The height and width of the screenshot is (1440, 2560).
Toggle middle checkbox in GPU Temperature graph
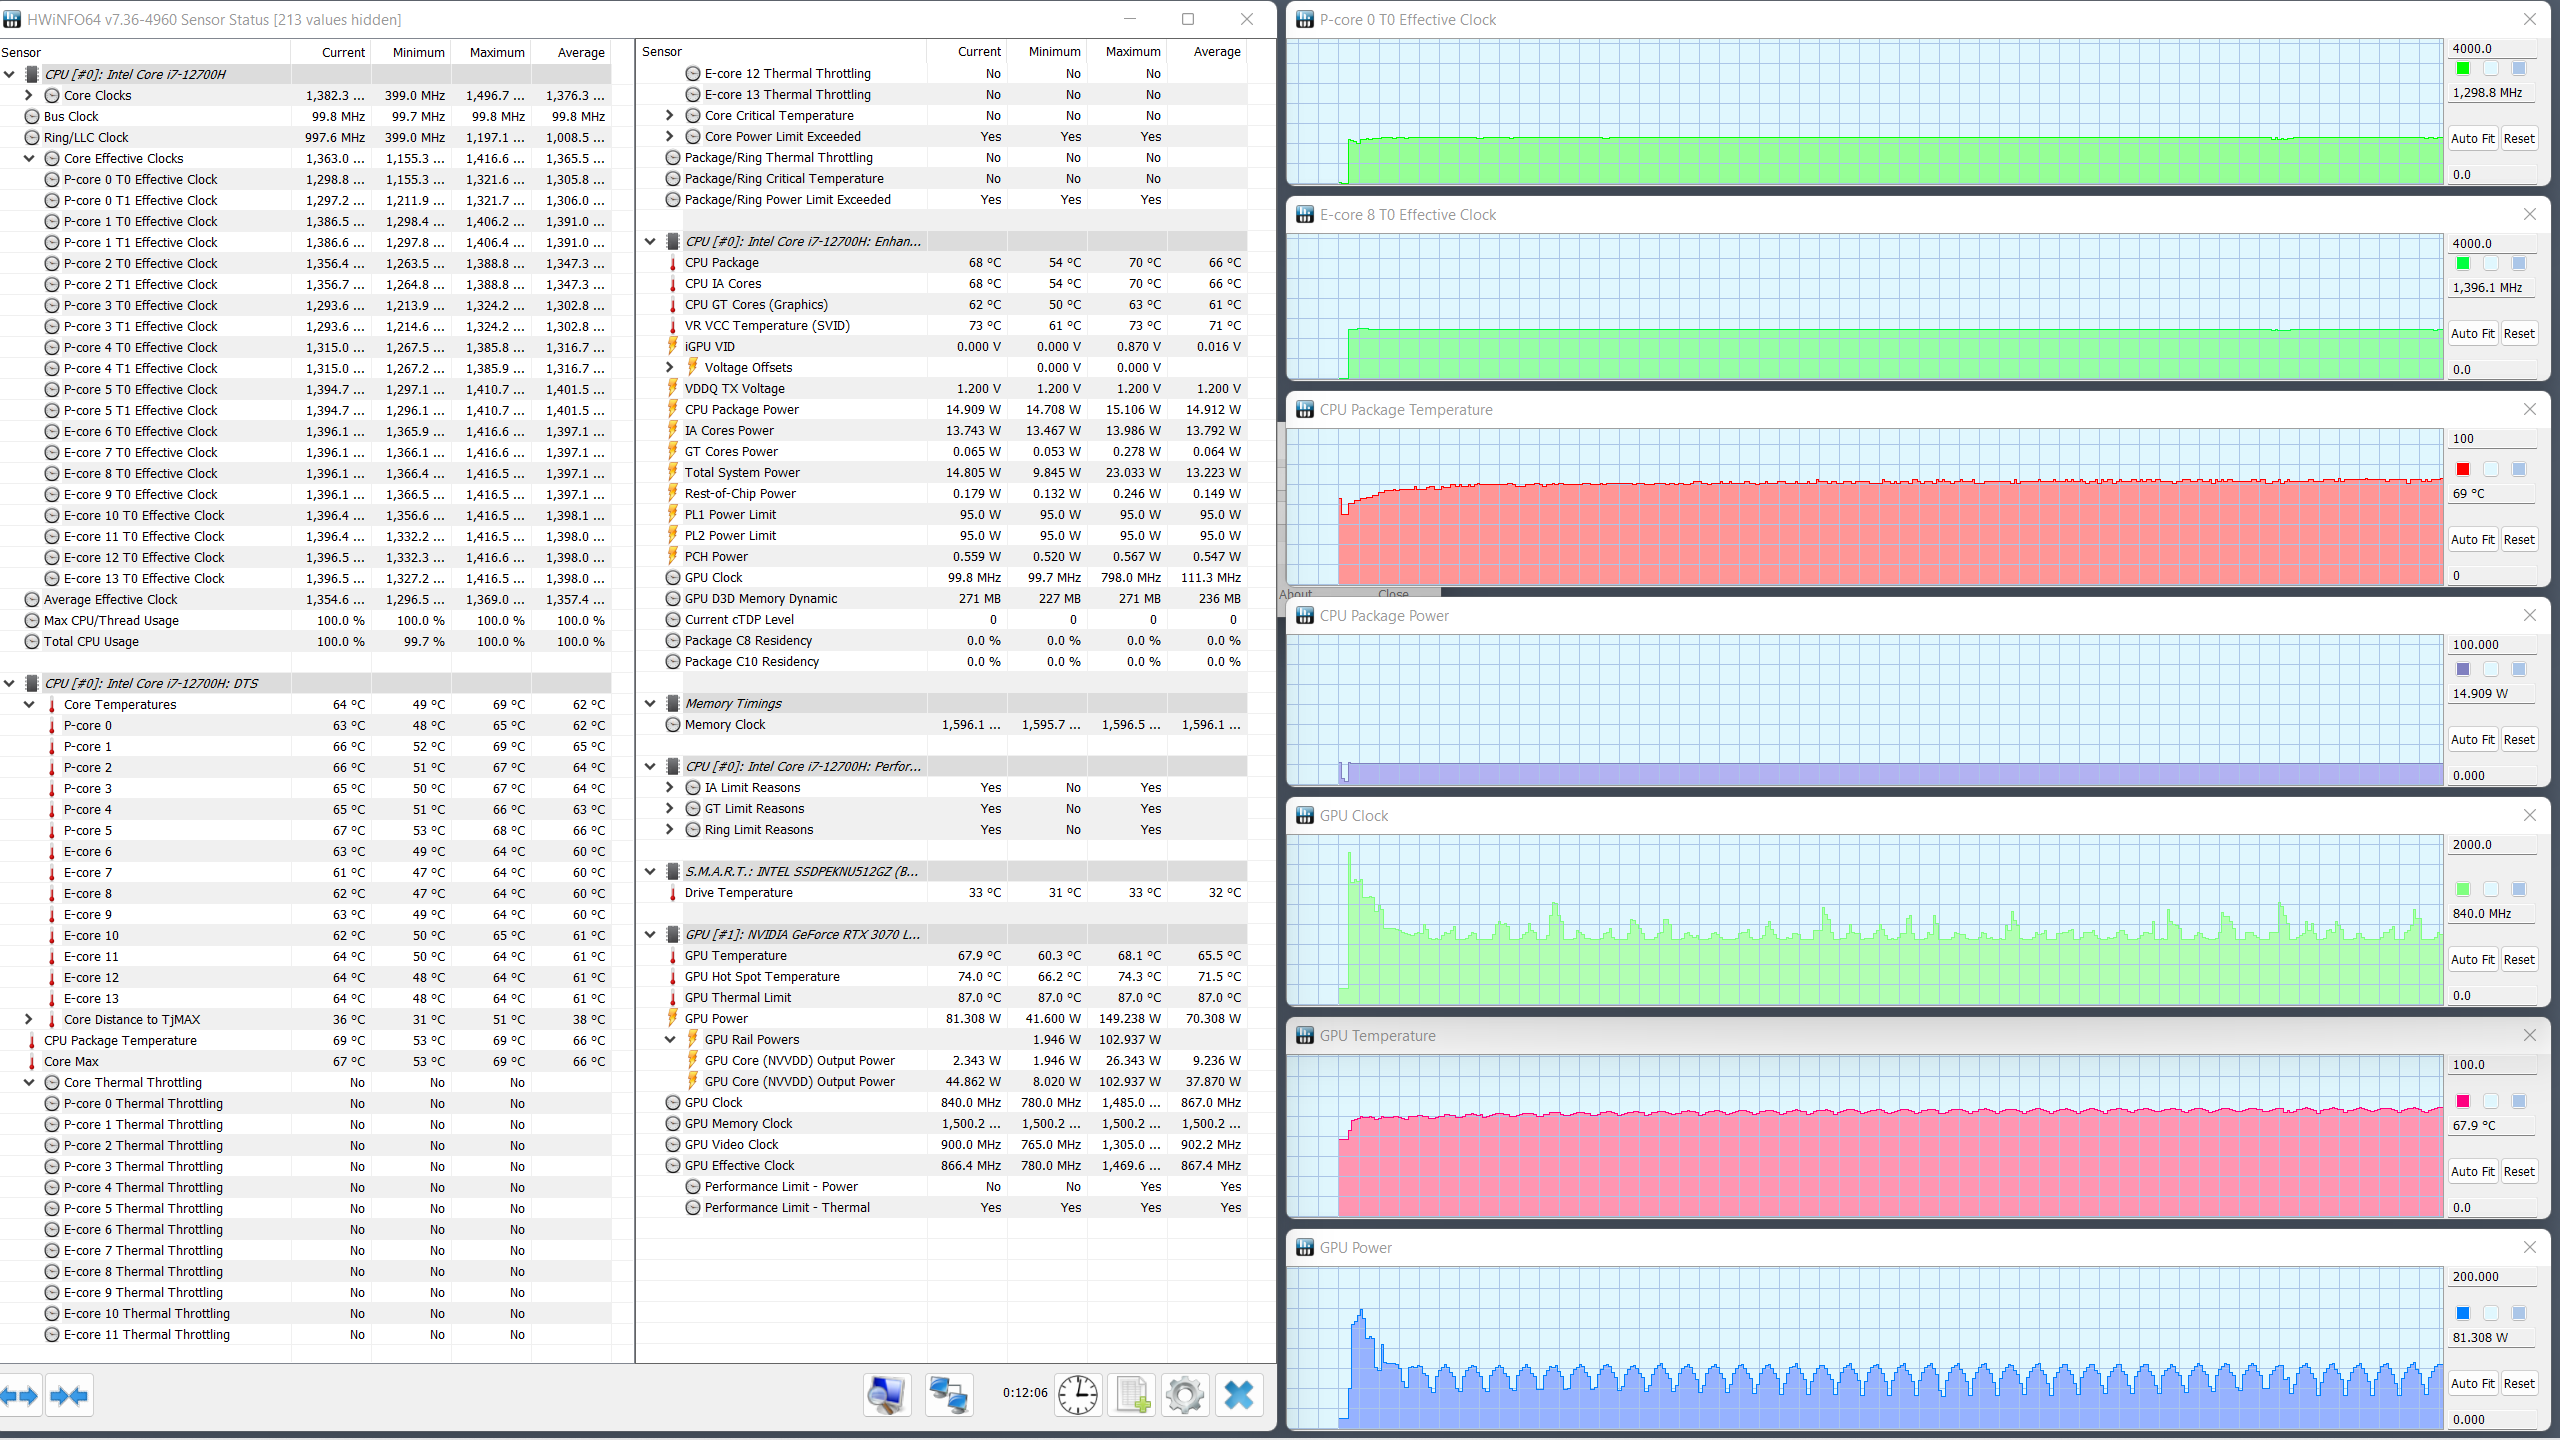click(2491, 1101)
